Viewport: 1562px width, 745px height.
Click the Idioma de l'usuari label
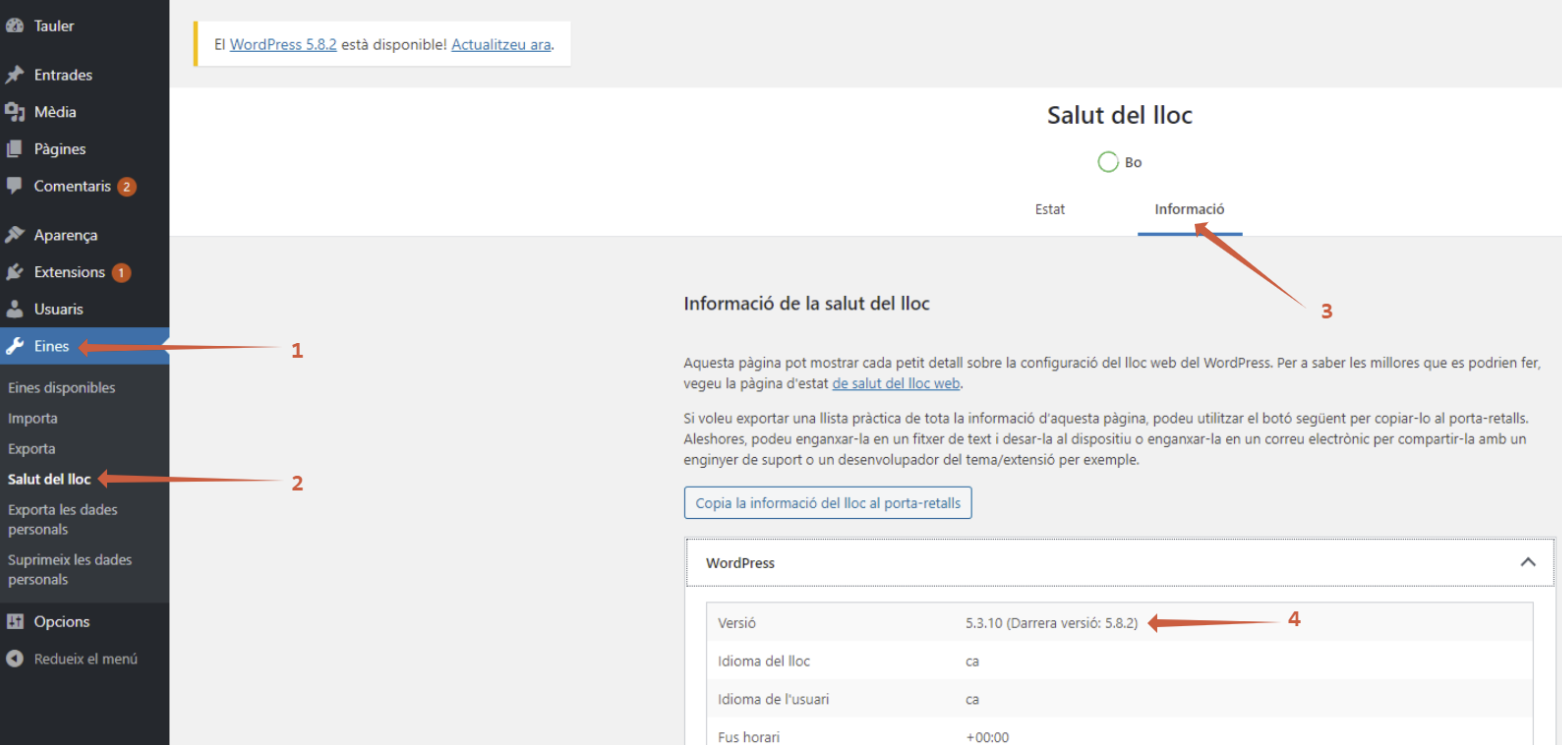(x=773, y=699)
